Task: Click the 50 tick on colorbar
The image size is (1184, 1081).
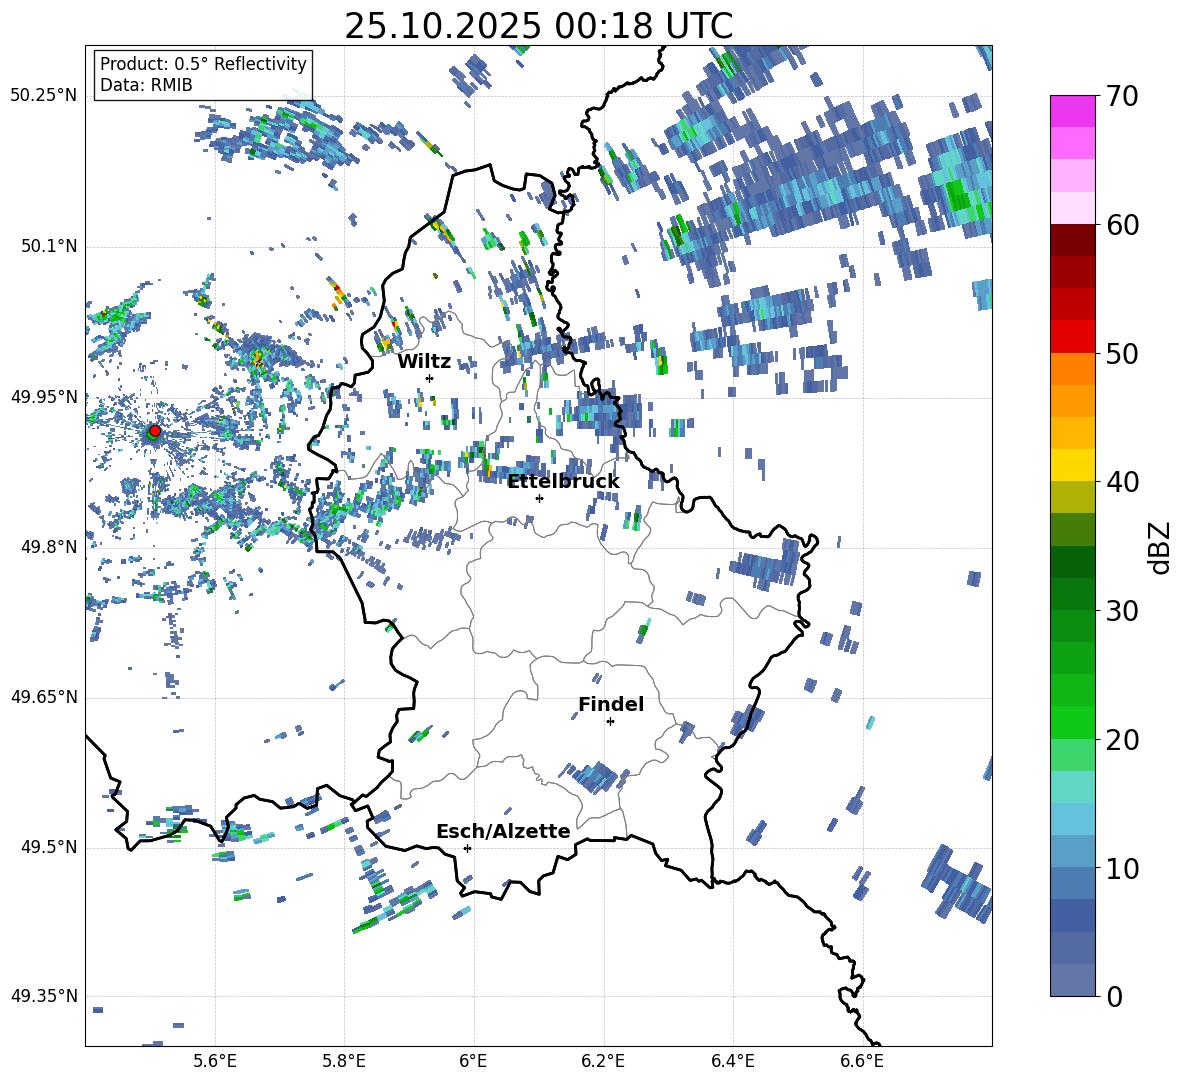Action: coord(1123,354)
